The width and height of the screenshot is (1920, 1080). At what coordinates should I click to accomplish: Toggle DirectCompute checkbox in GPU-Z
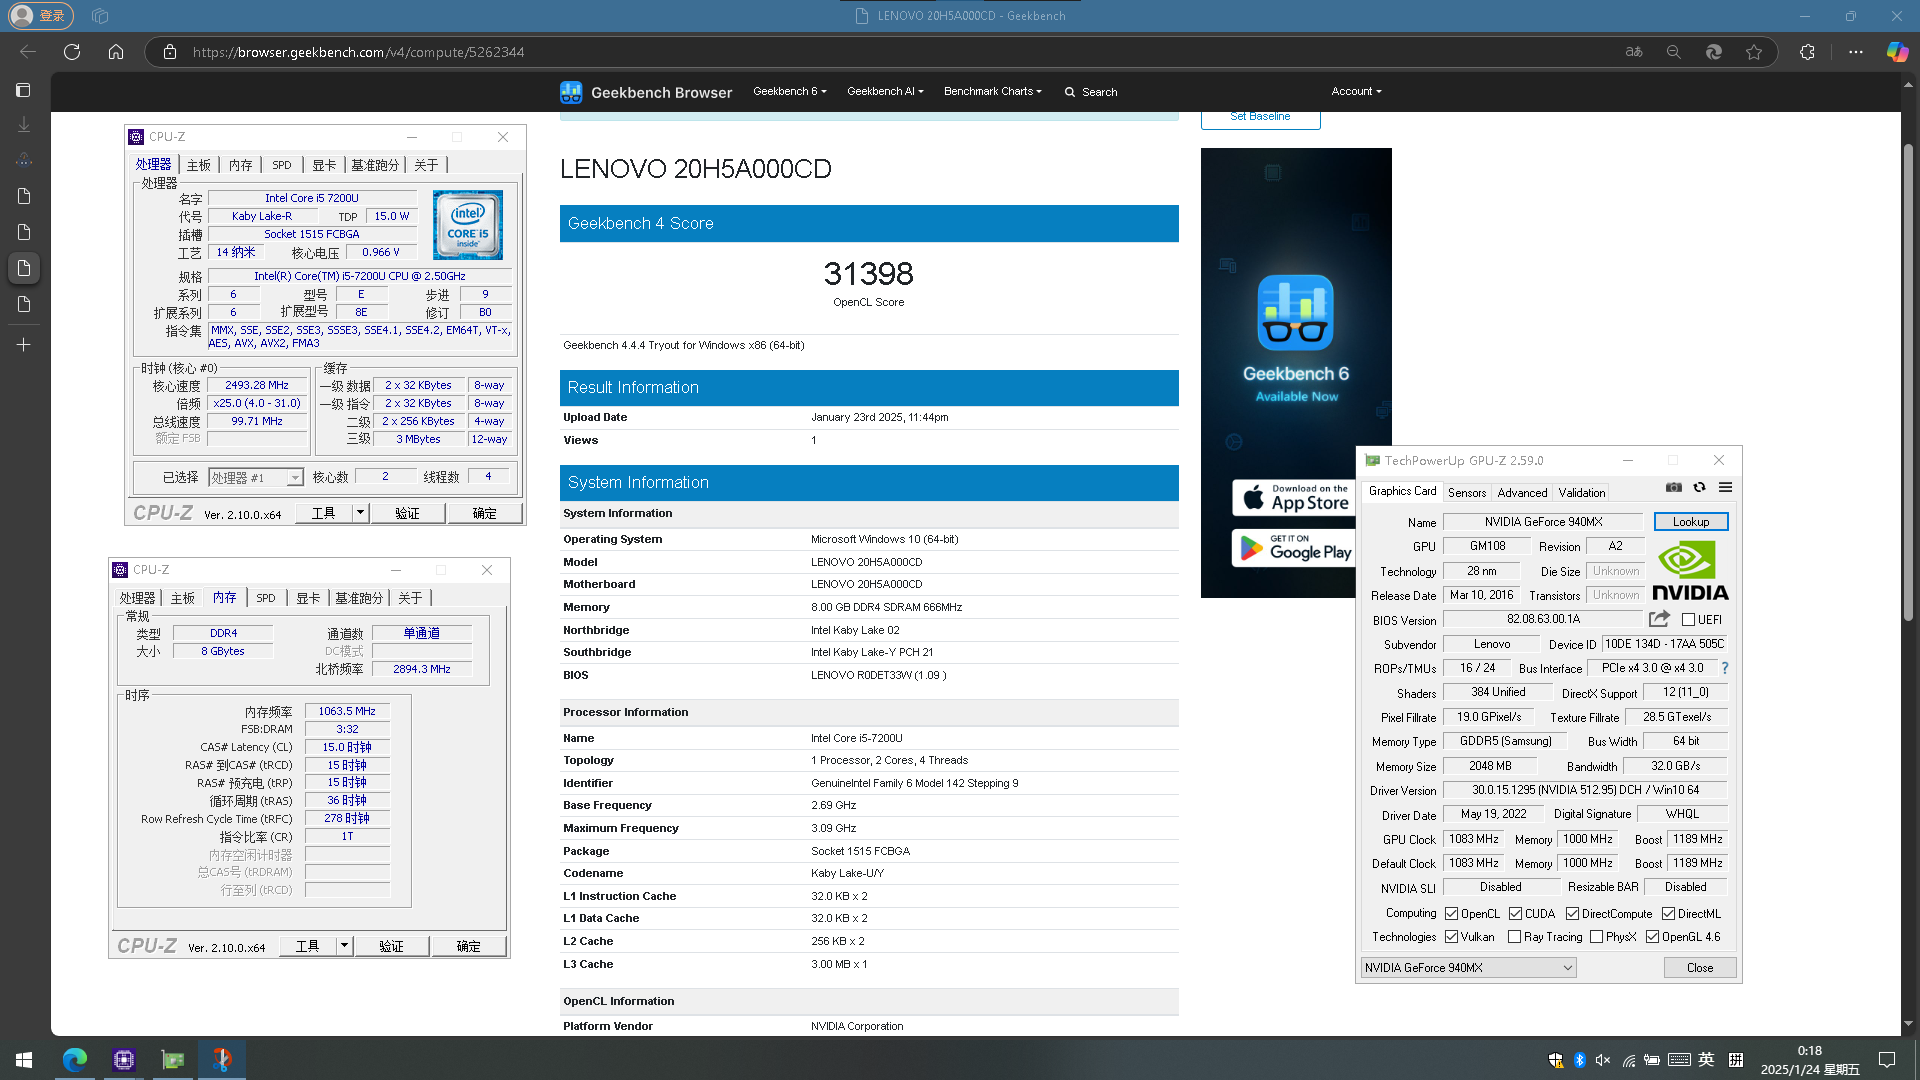point(1572,914)
